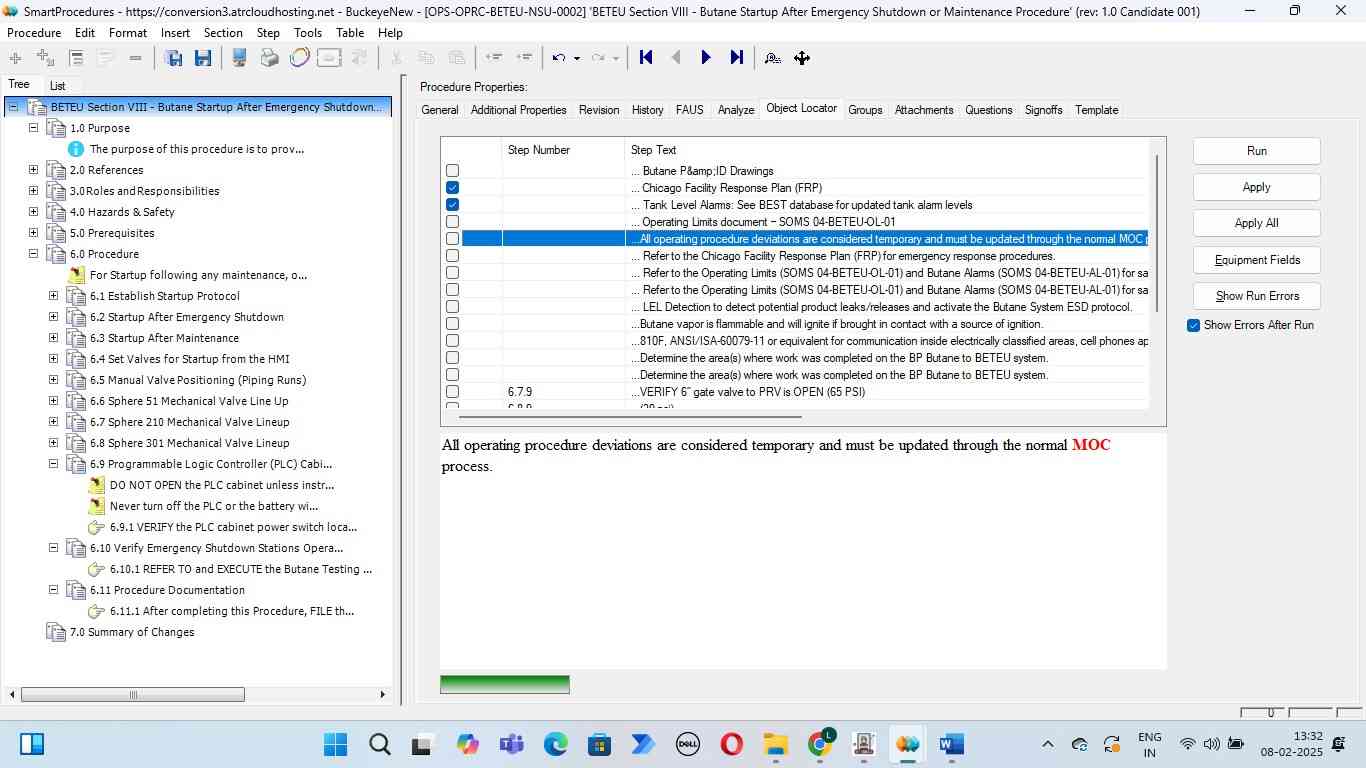Check the step 6.7.9 row checkbox
Screen dimensions: 1366x768
pos(453,392)
